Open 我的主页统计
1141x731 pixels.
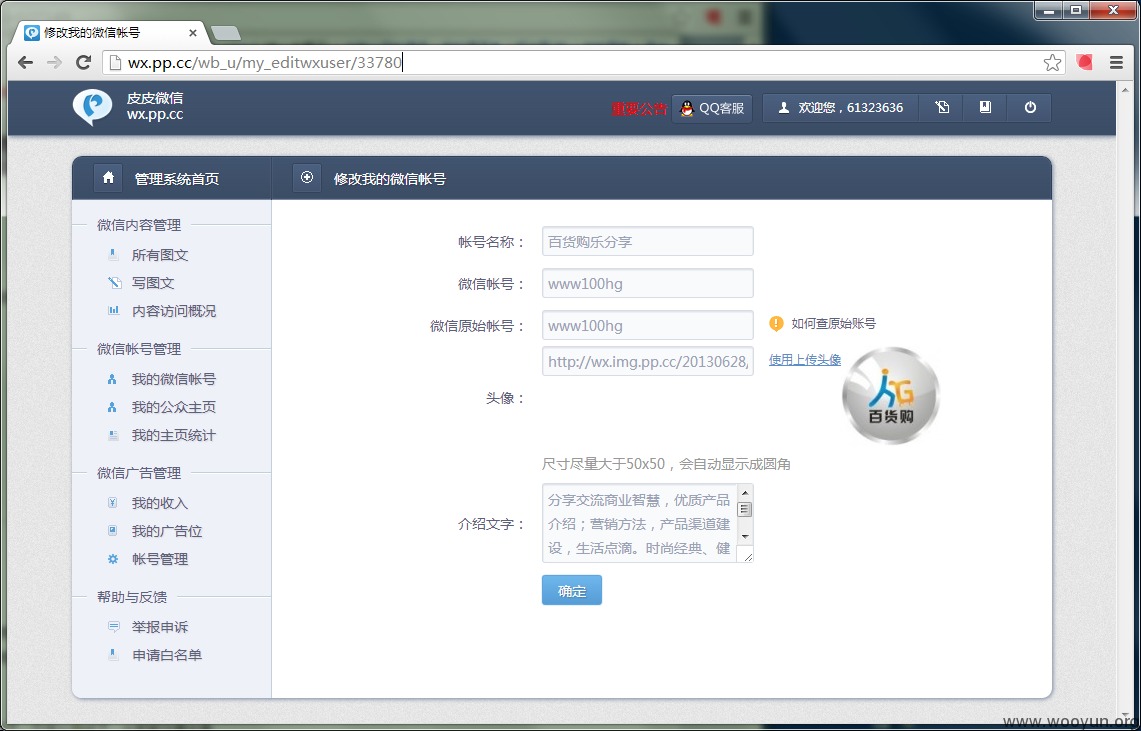point(174,435)
